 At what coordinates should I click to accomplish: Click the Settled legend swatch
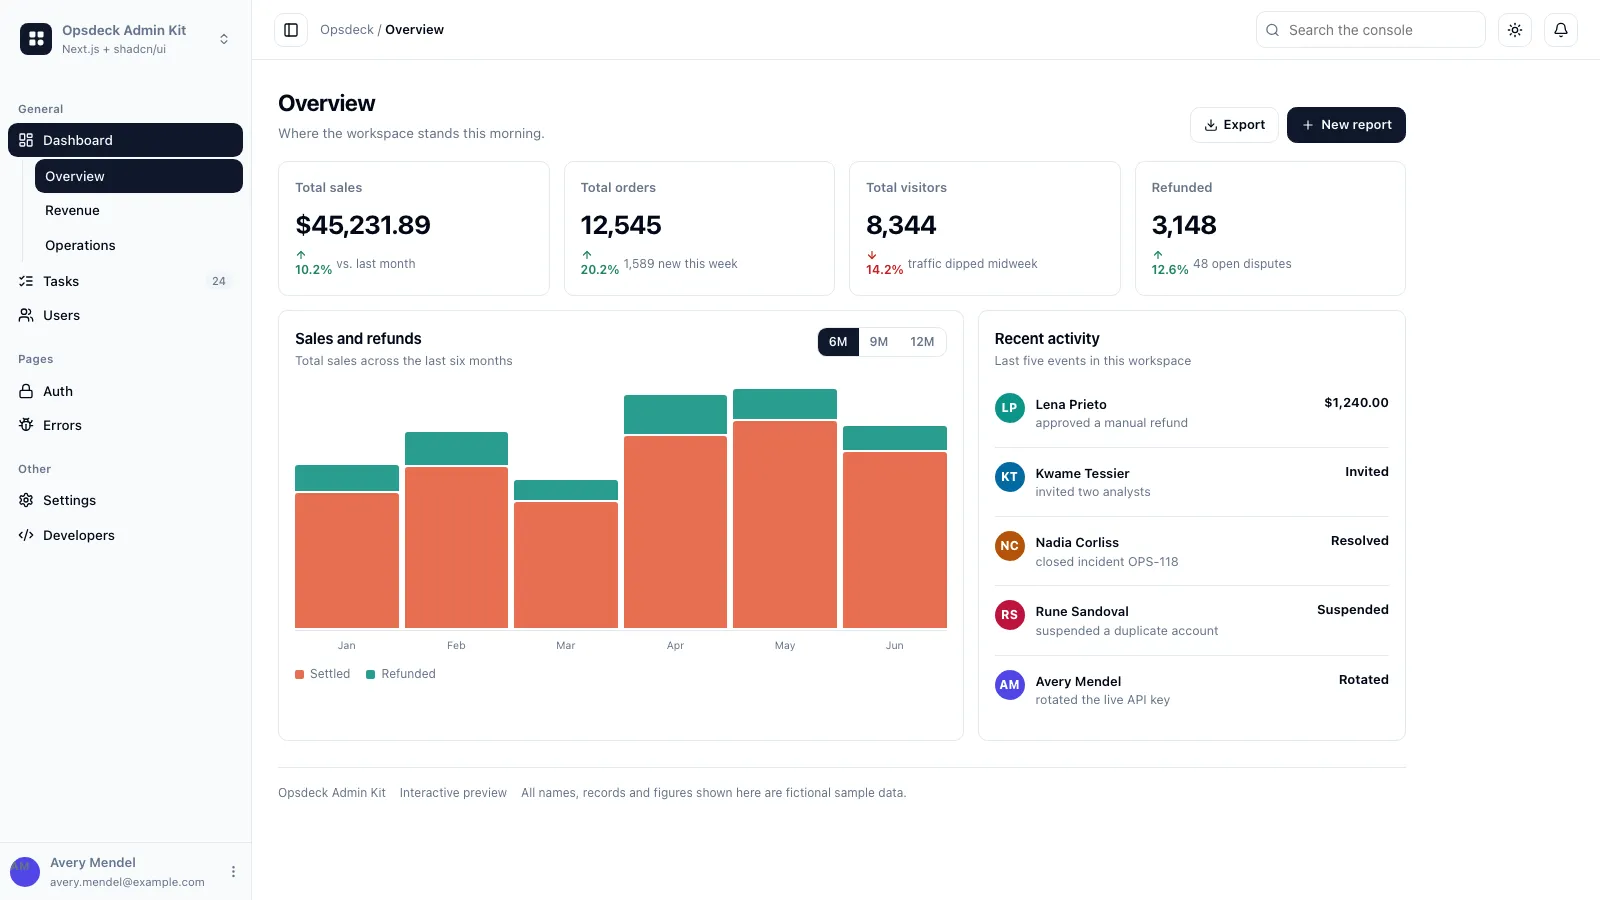tap(299, 674)
